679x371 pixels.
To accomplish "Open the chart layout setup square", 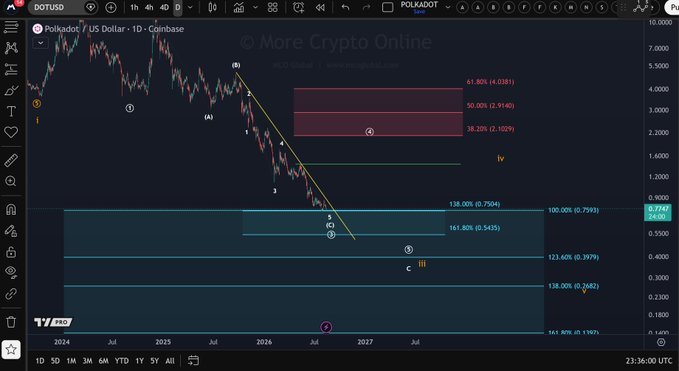I will (x=388, y=7).
